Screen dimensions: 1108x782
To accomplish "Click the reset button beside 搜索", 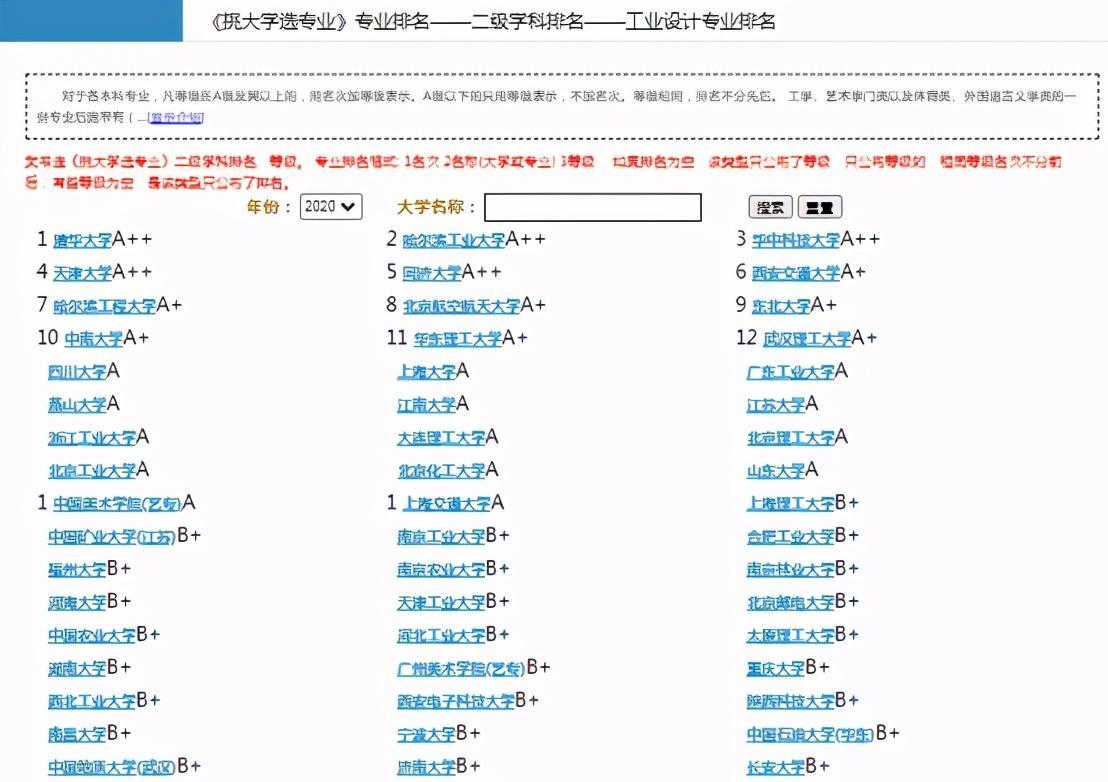I will (x=820, y=207).
